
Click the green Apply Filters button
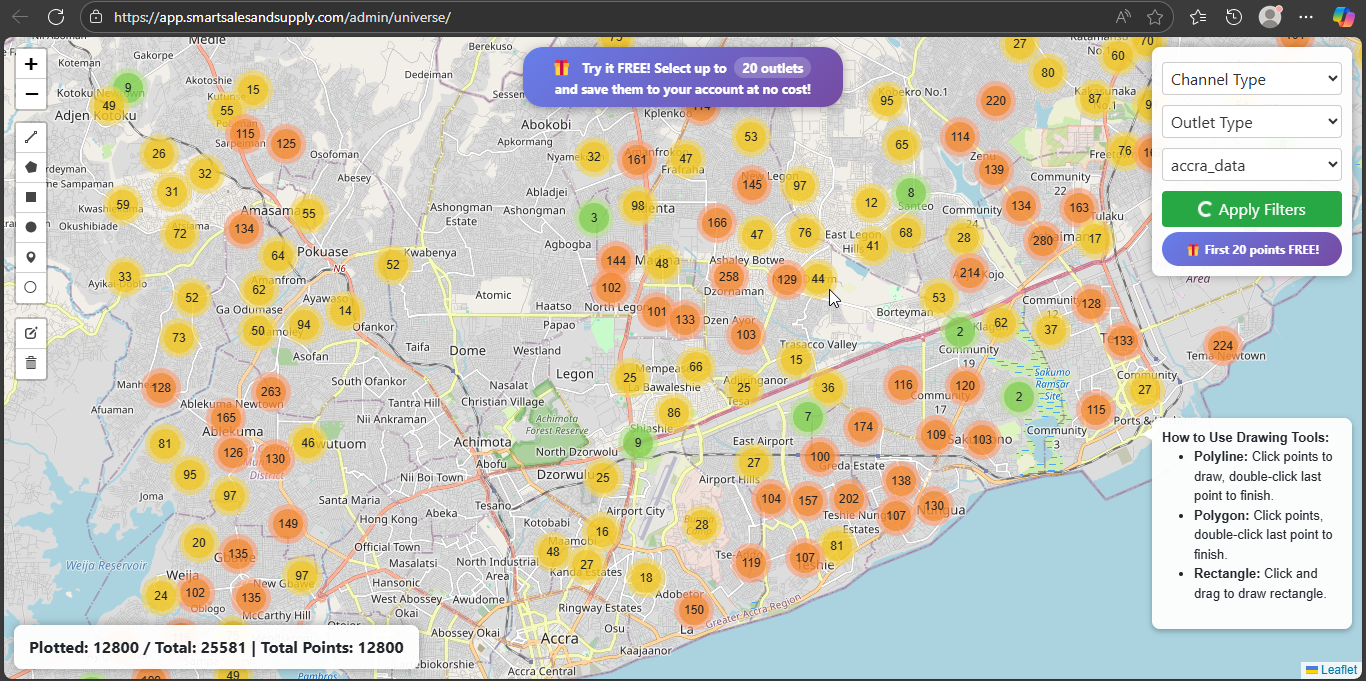click(x=1251, y=209)
